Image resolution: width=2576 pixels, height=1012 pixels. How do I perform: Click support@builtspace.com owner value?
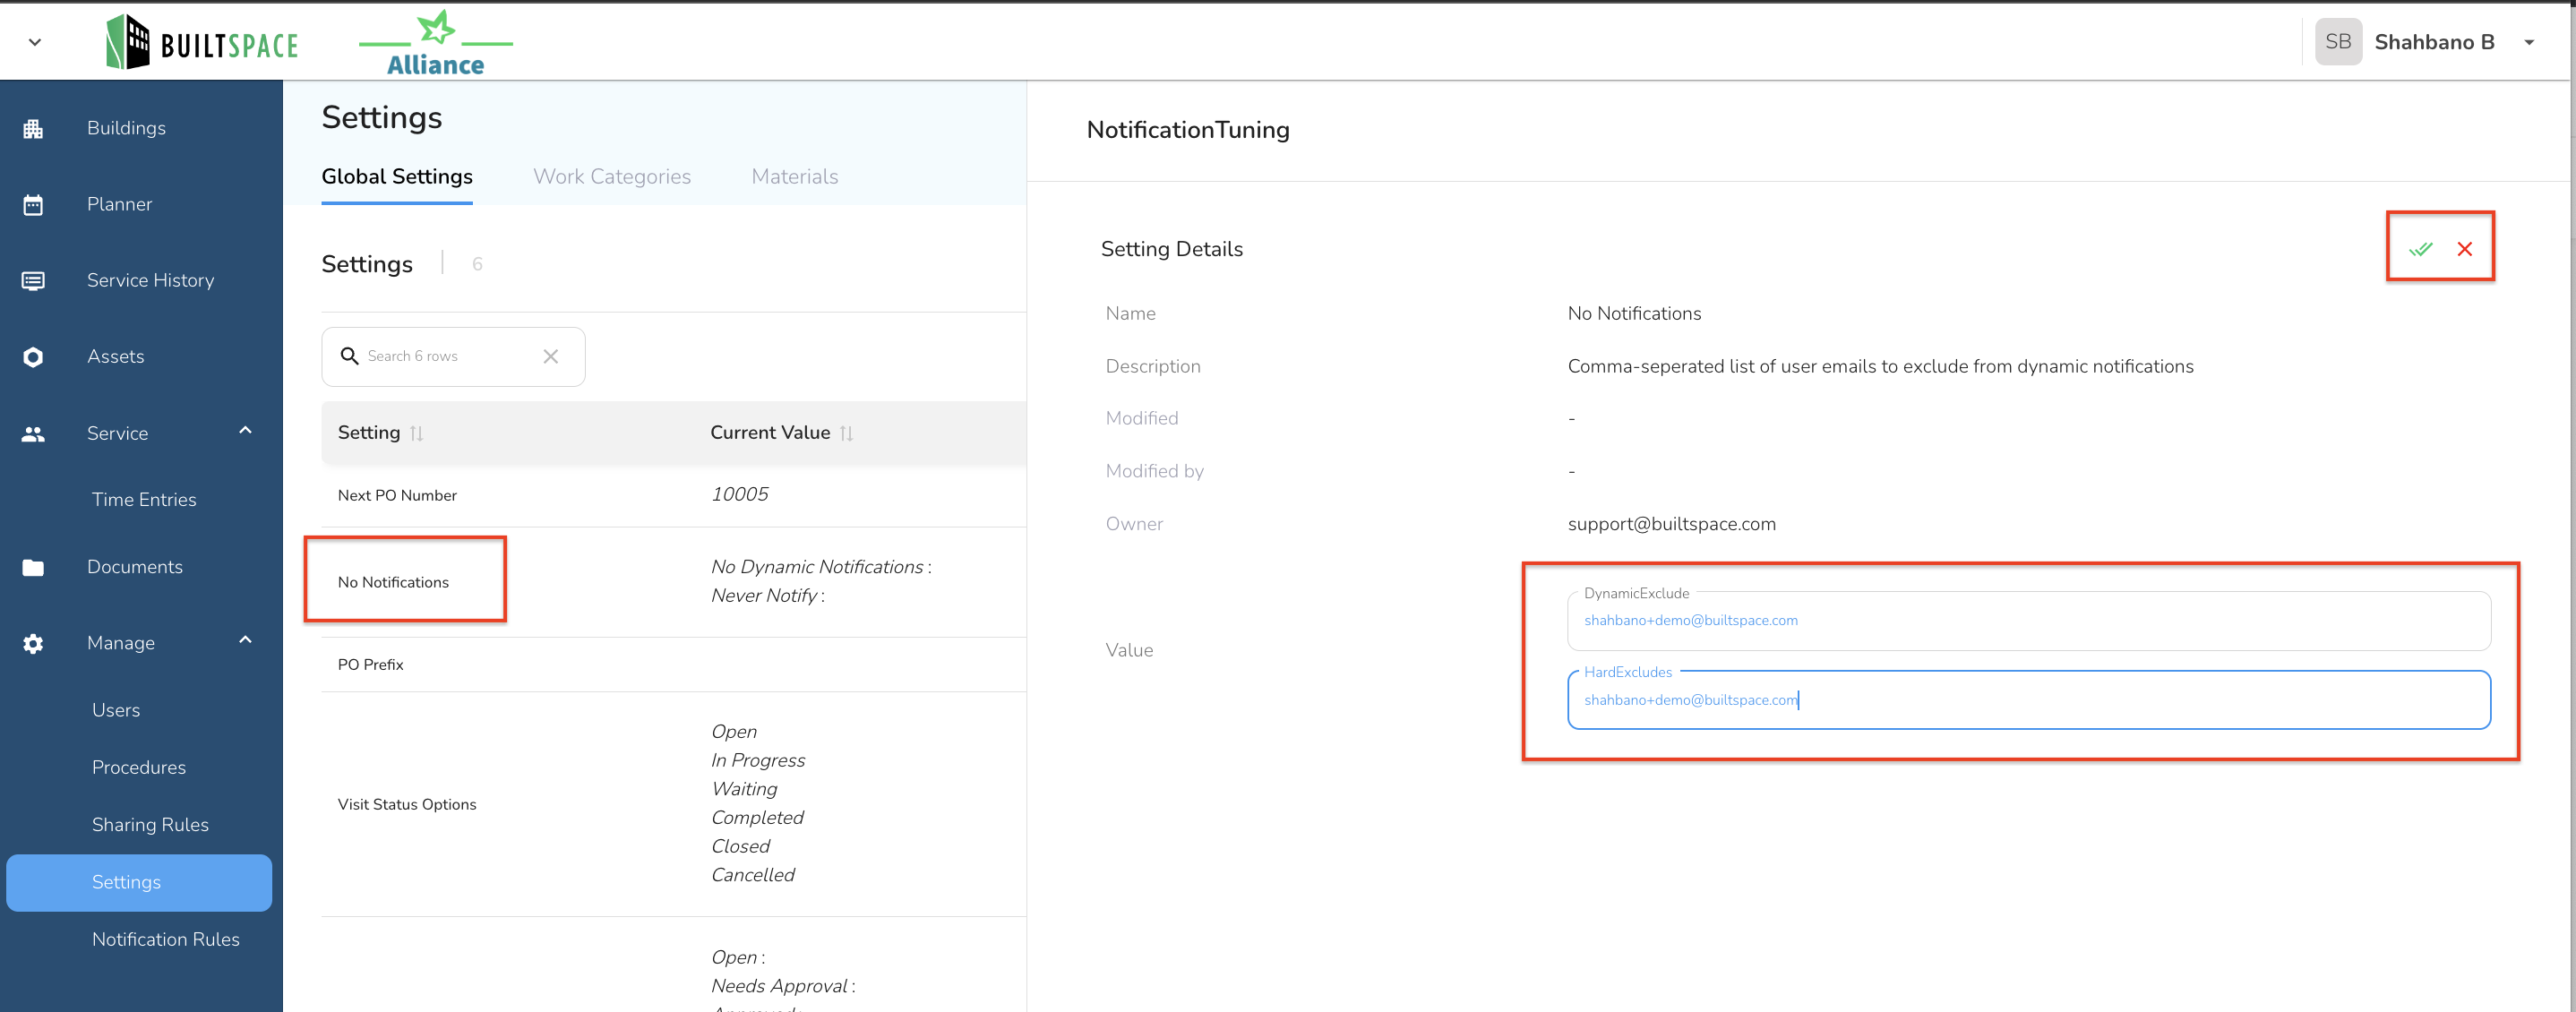(1671, 524)
